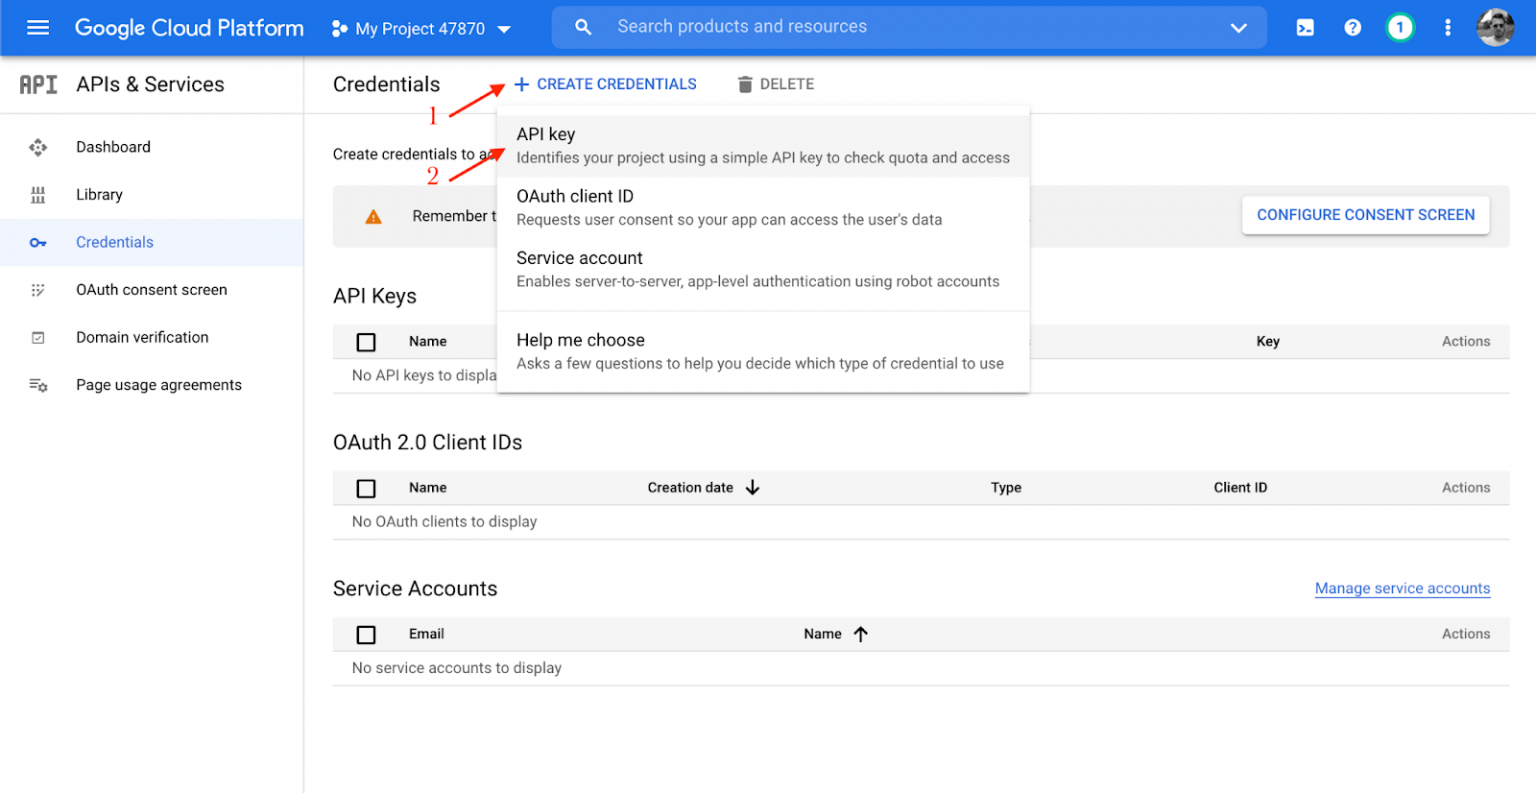Open the three-dot settings menu

point(1447,28)
